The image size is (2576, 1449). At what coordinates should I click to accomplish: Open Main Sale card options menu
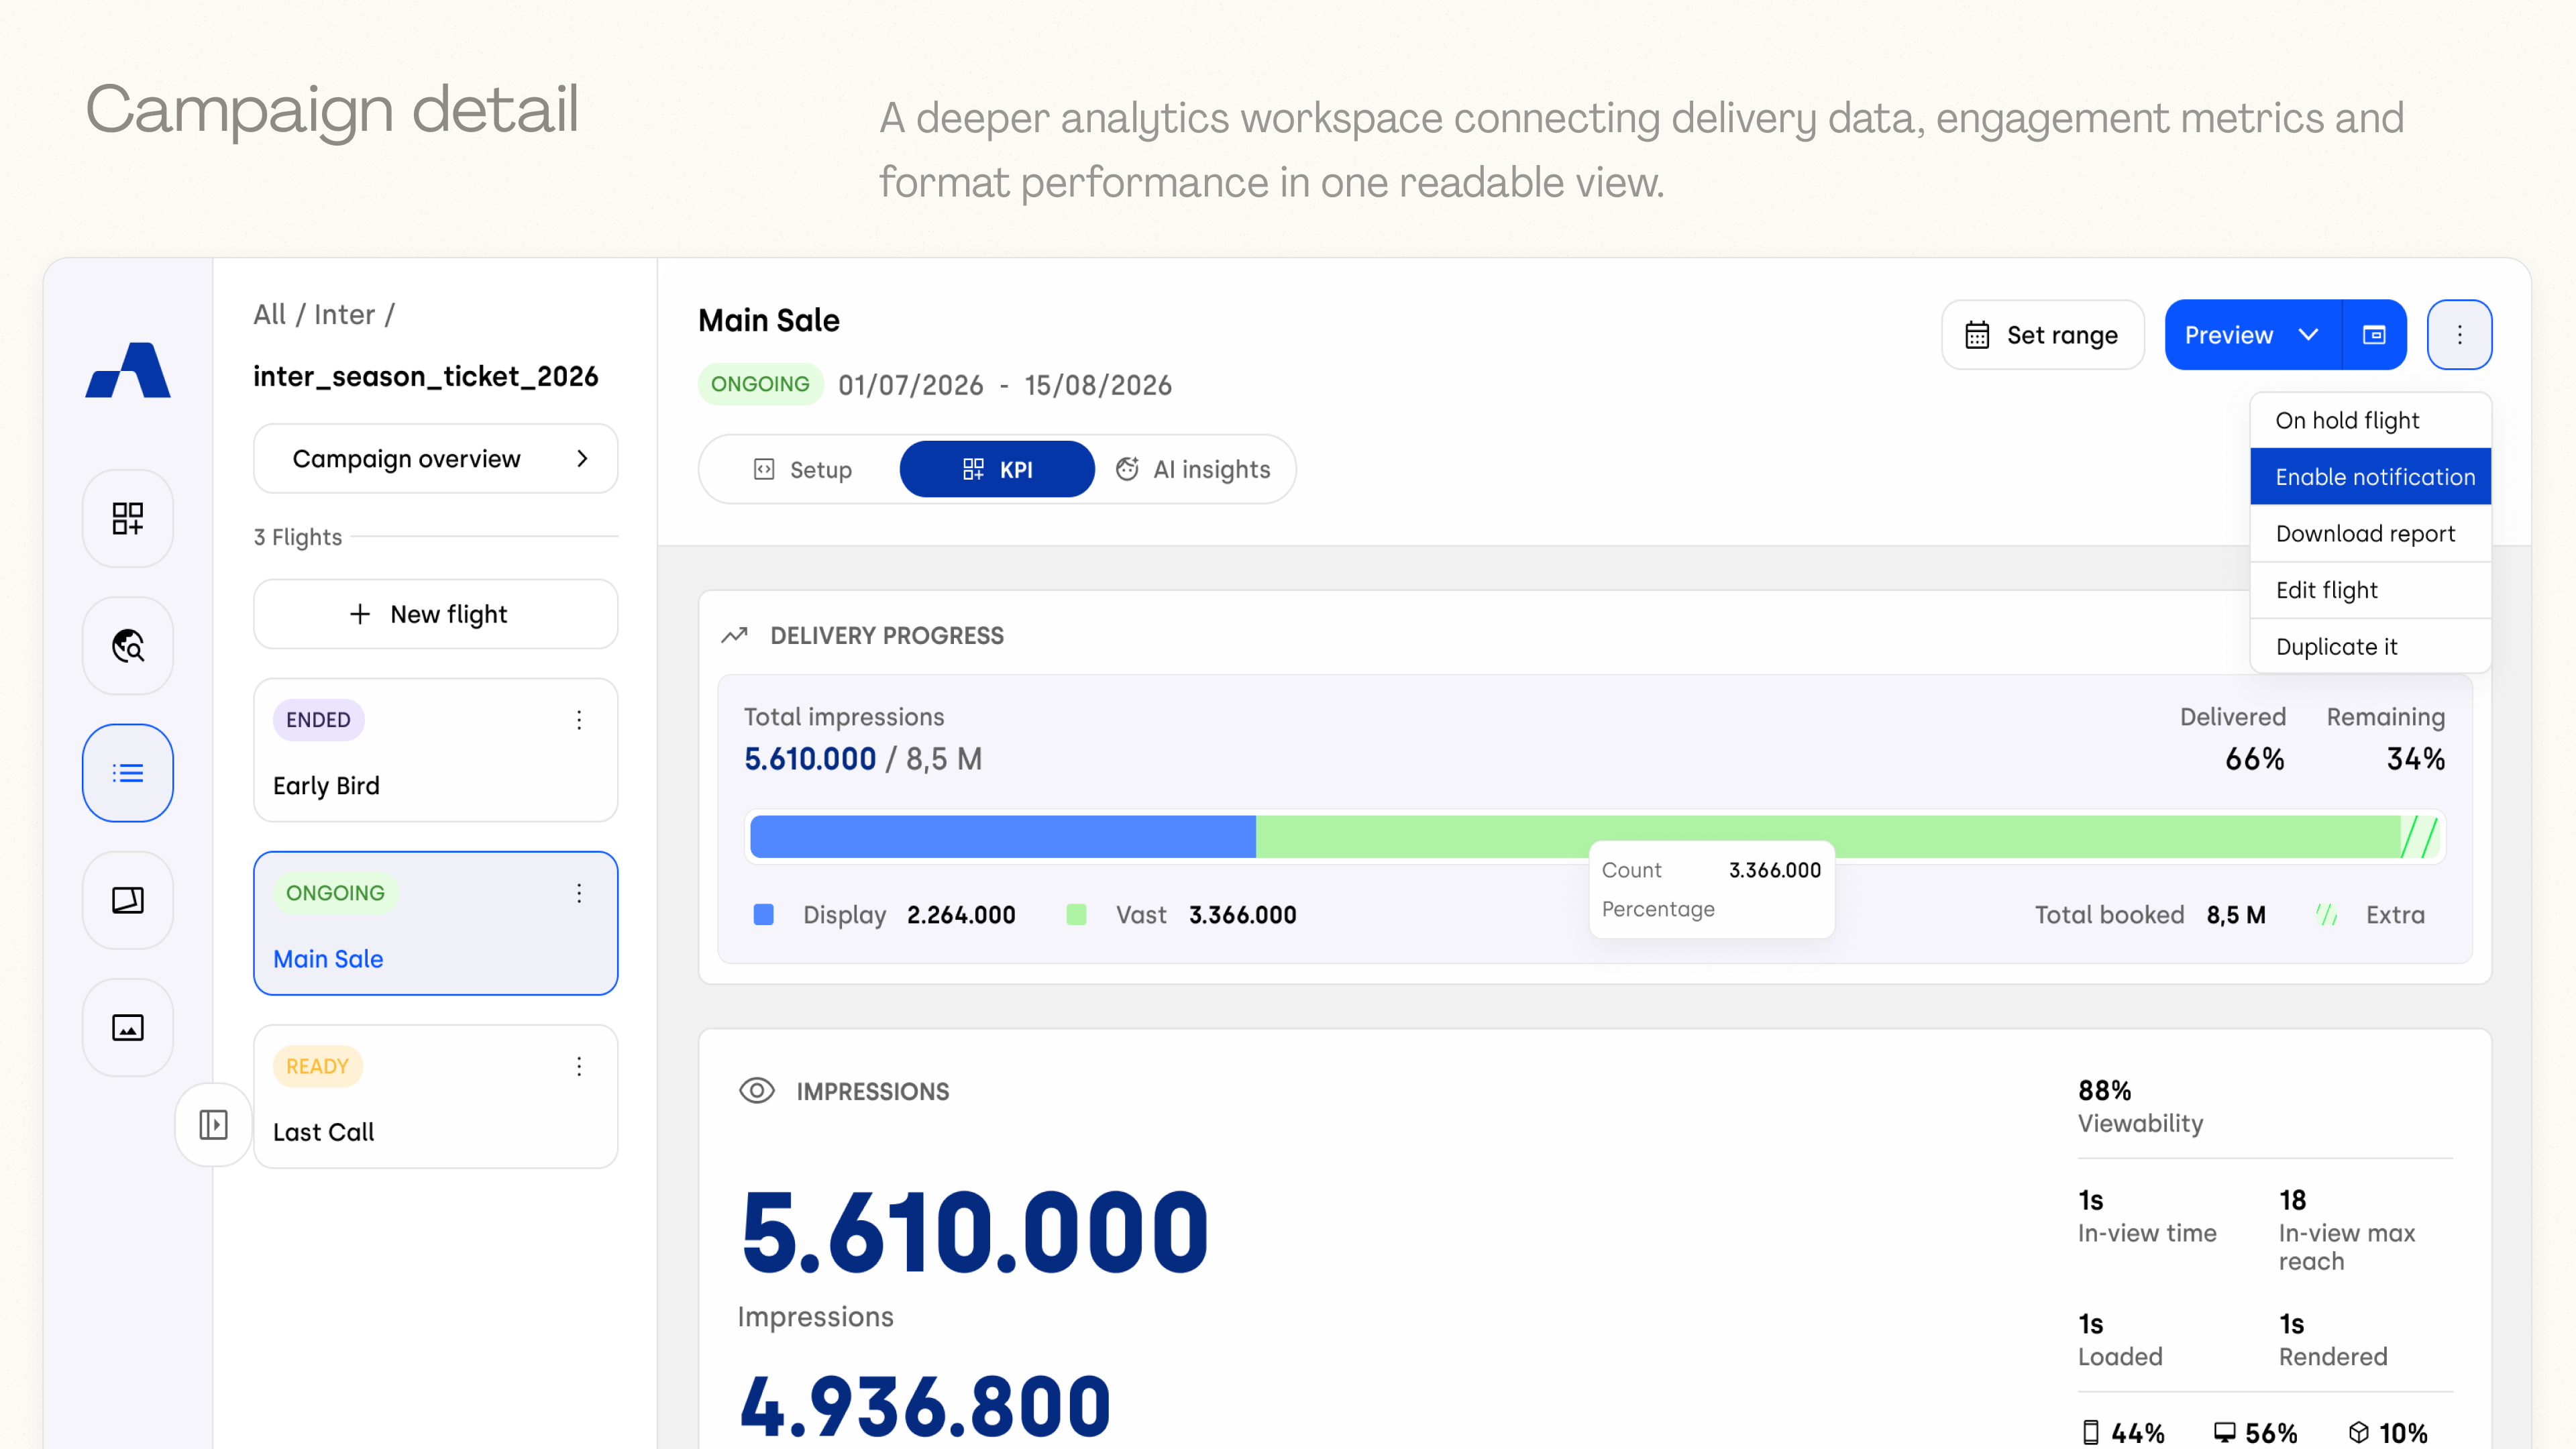pyautogui.click(x=579, y=893)
